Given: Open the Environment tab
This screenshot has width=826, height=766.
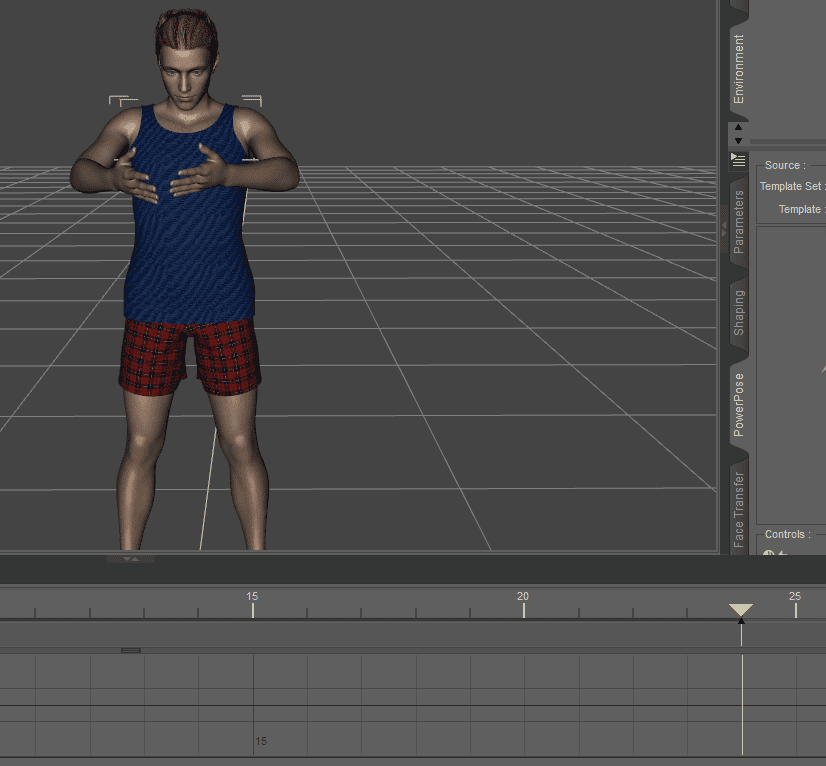Looking at the screenshot, I should tap(739, 65).
